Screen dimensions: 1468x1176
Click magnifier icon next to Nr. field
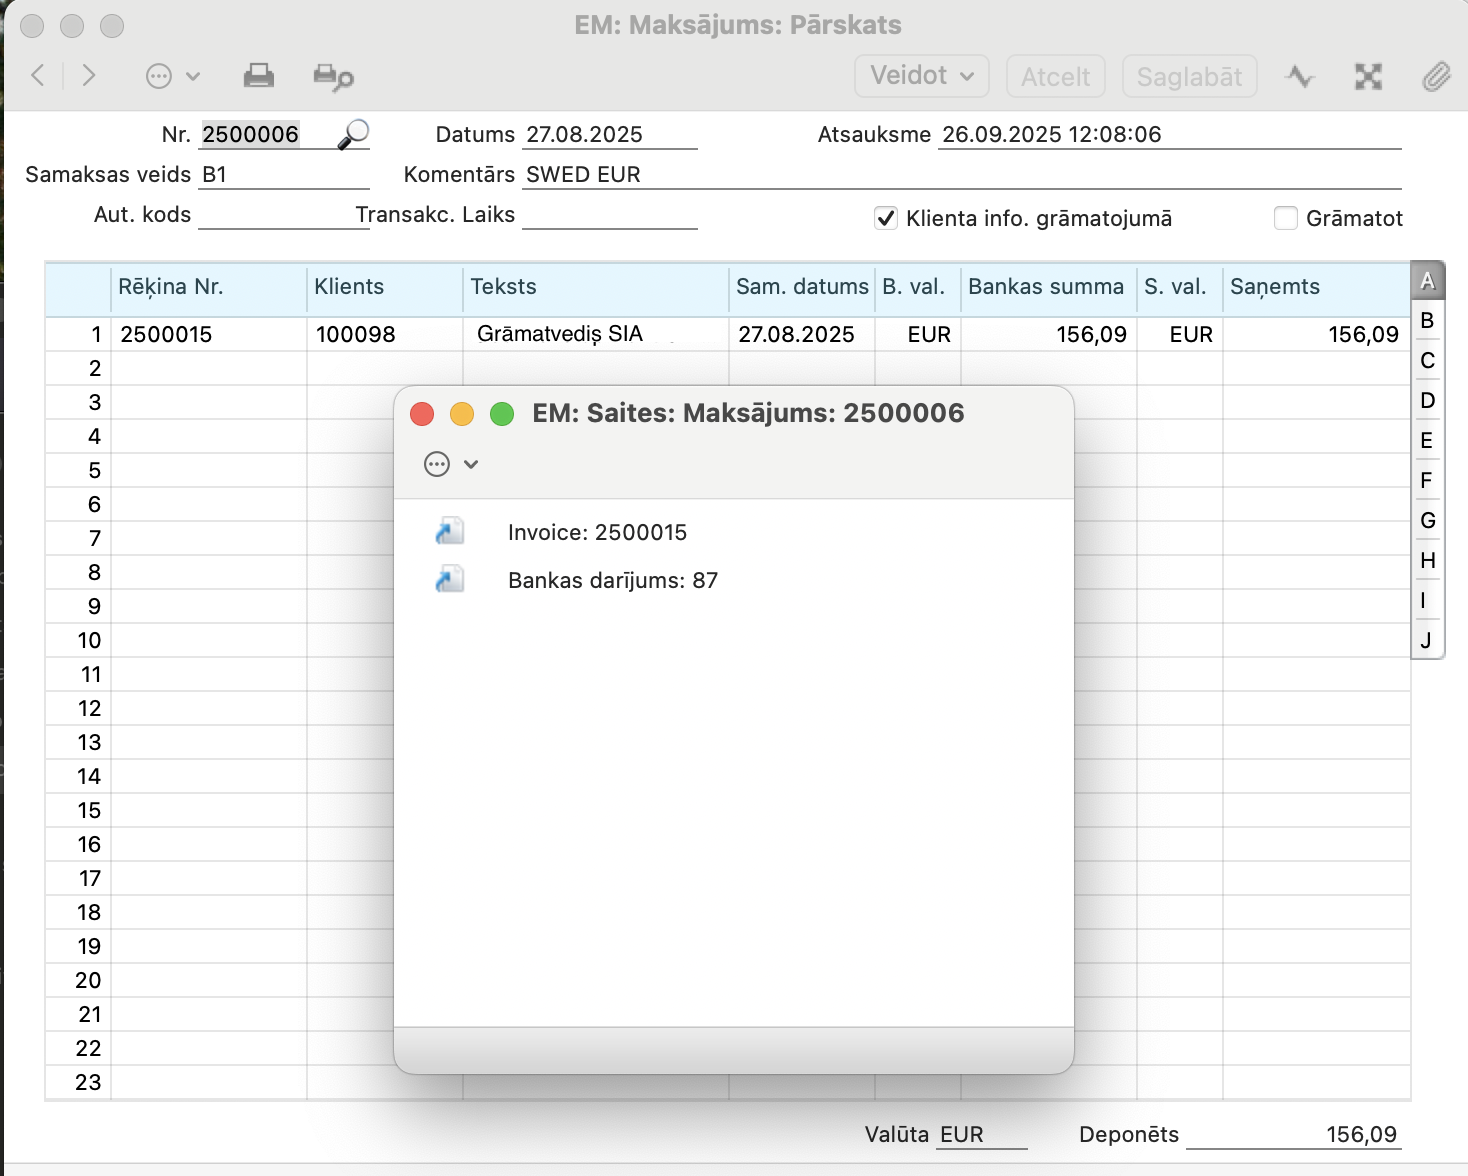(353, 134)
